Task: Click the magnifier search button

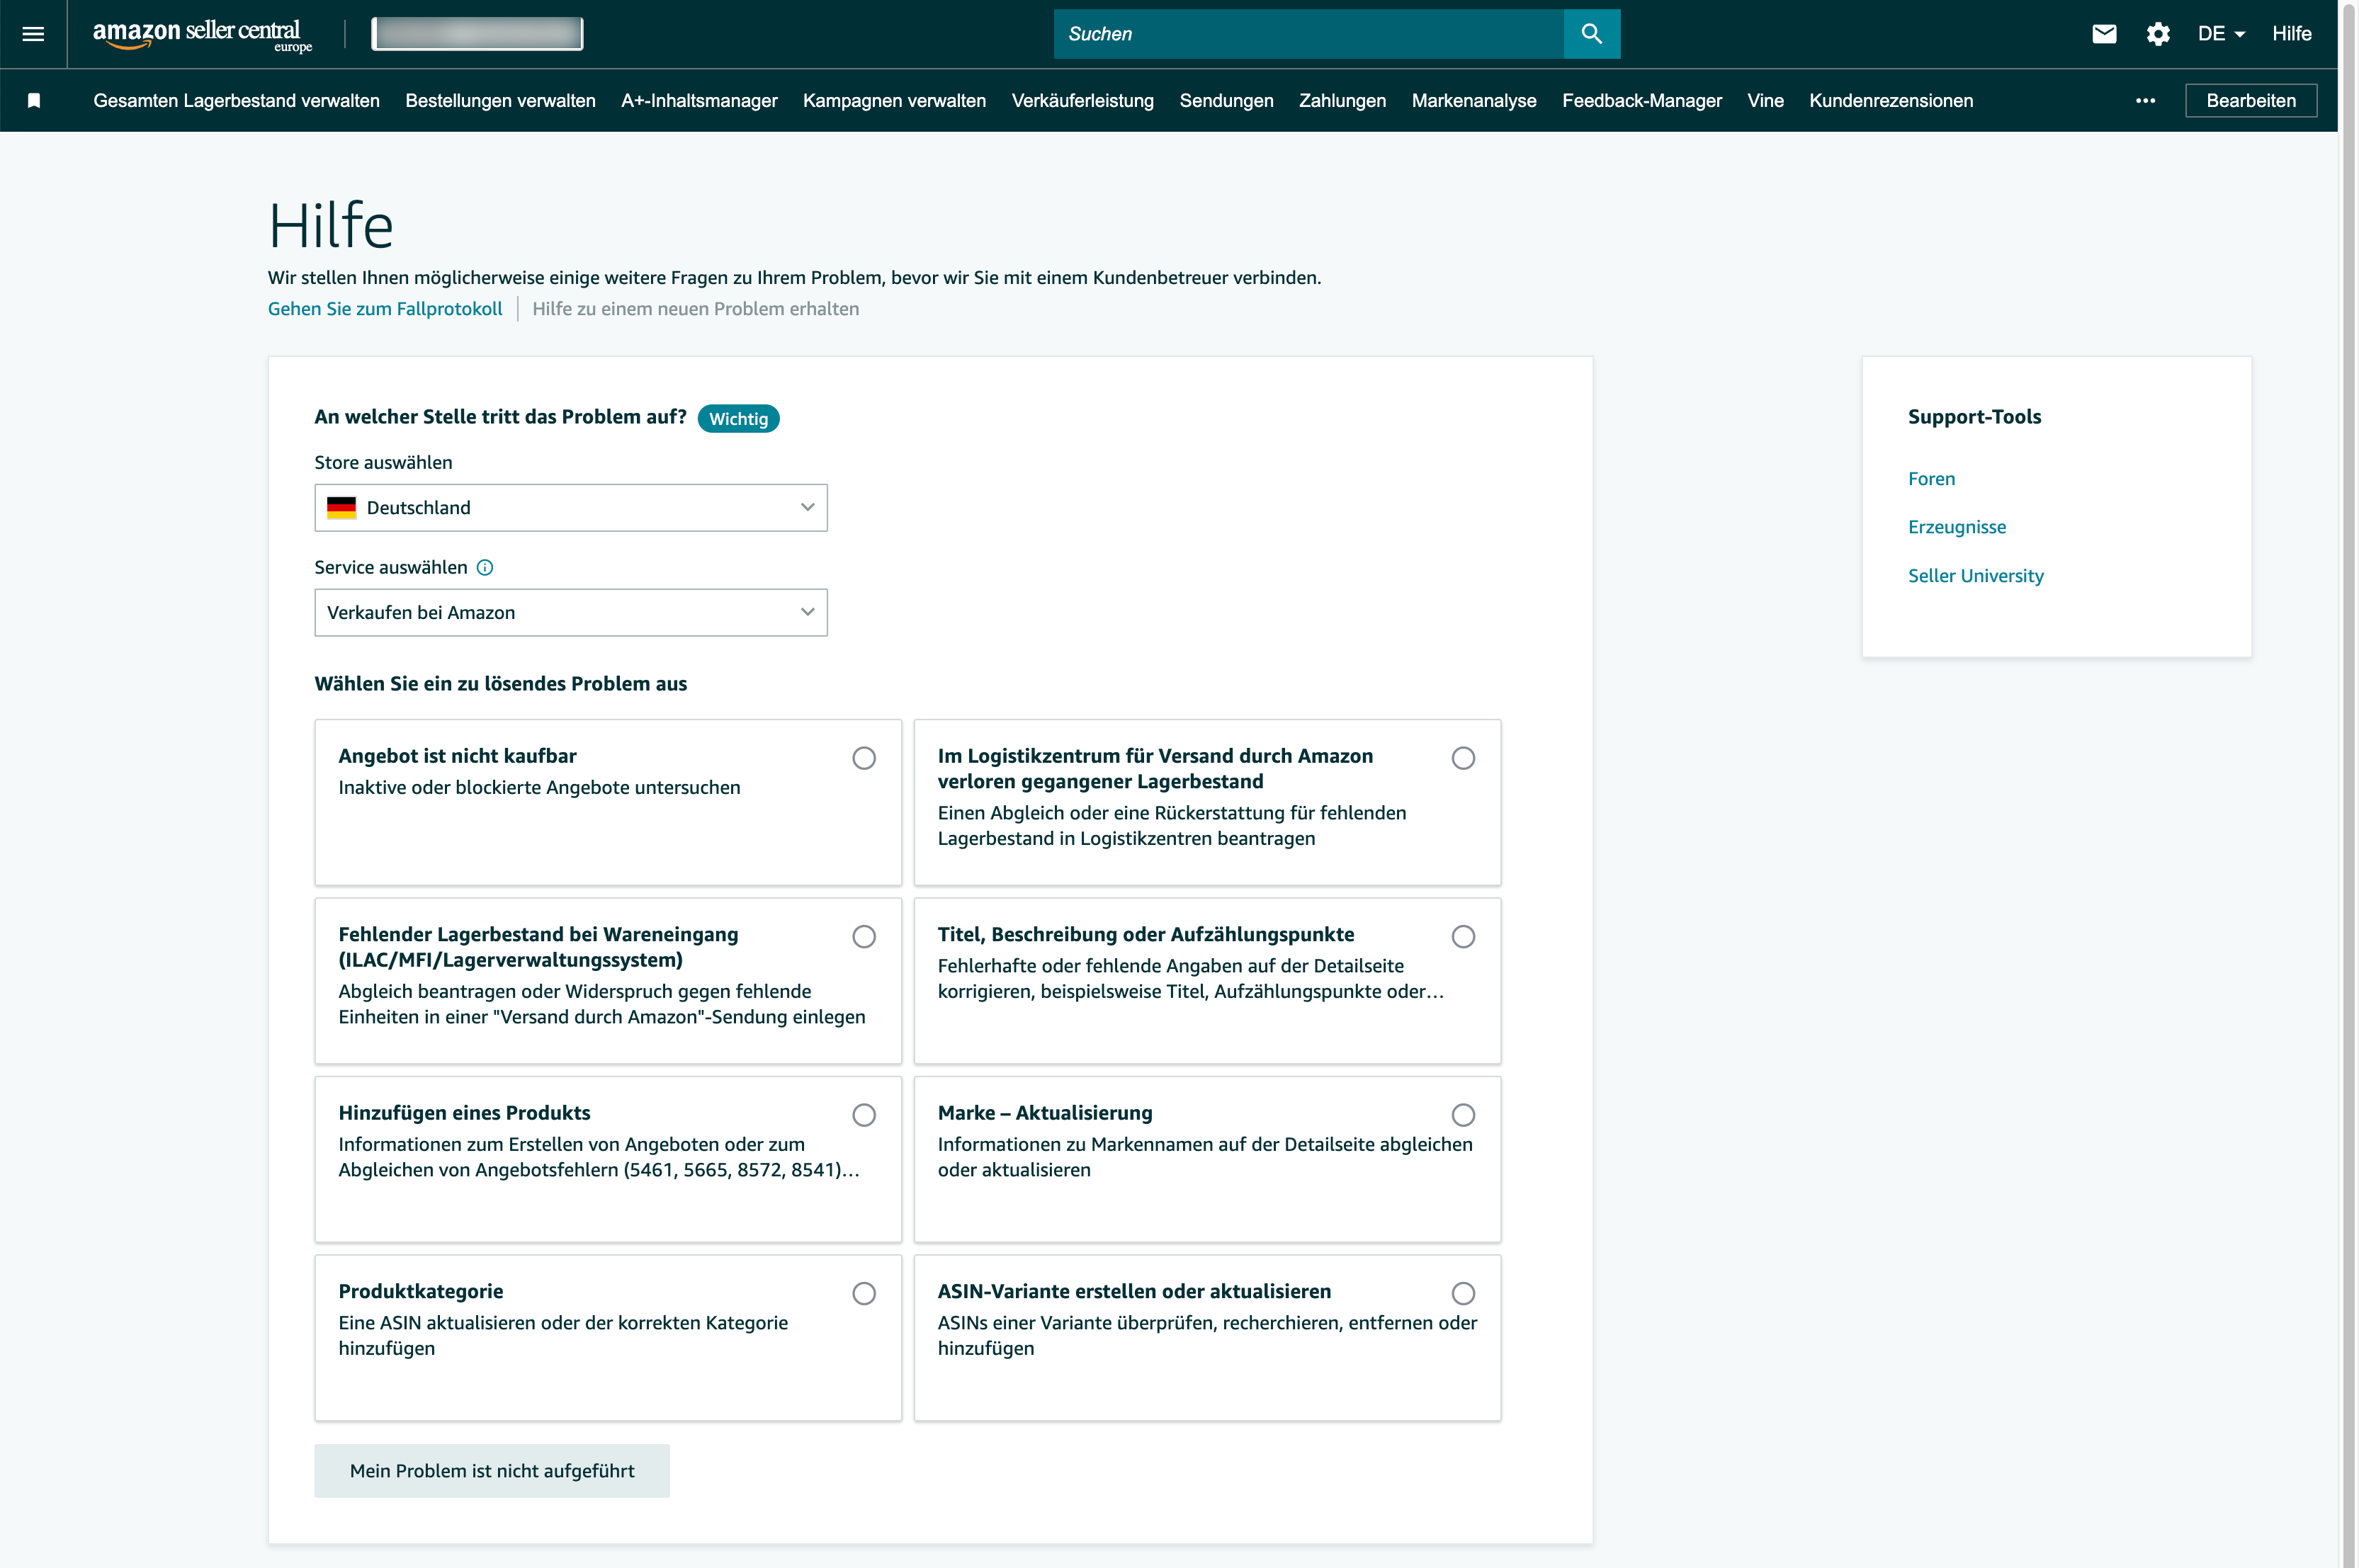Action: click(1591, 34)
